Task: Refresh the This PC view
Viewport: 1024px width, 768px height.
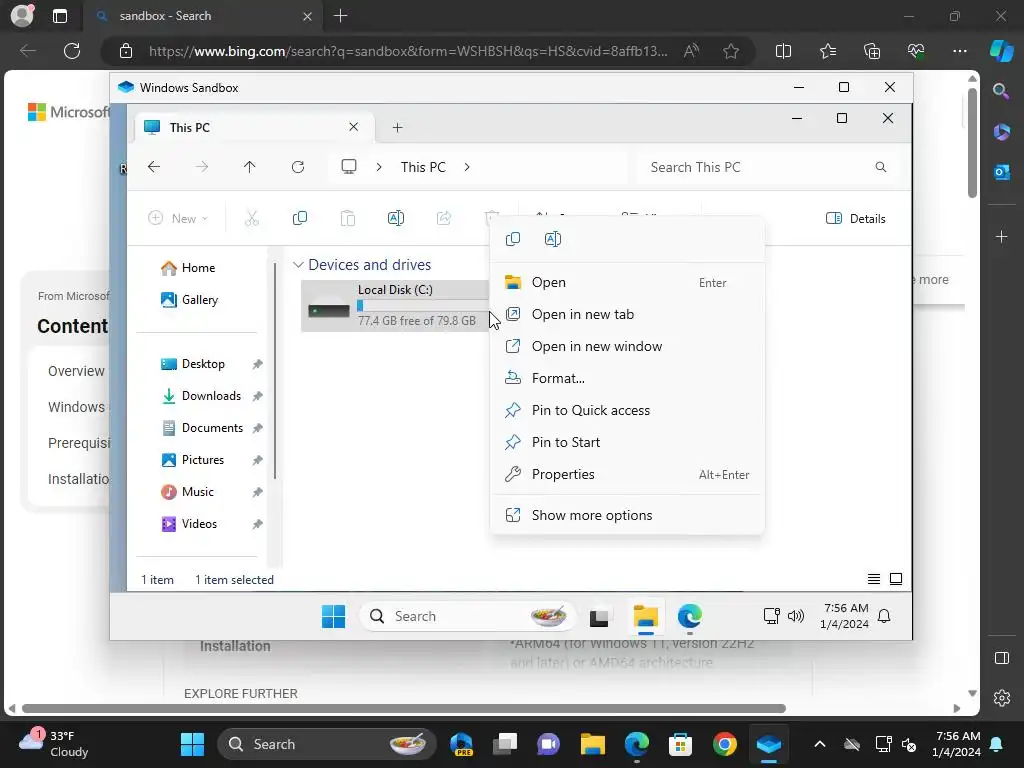Action: [298, 167]
